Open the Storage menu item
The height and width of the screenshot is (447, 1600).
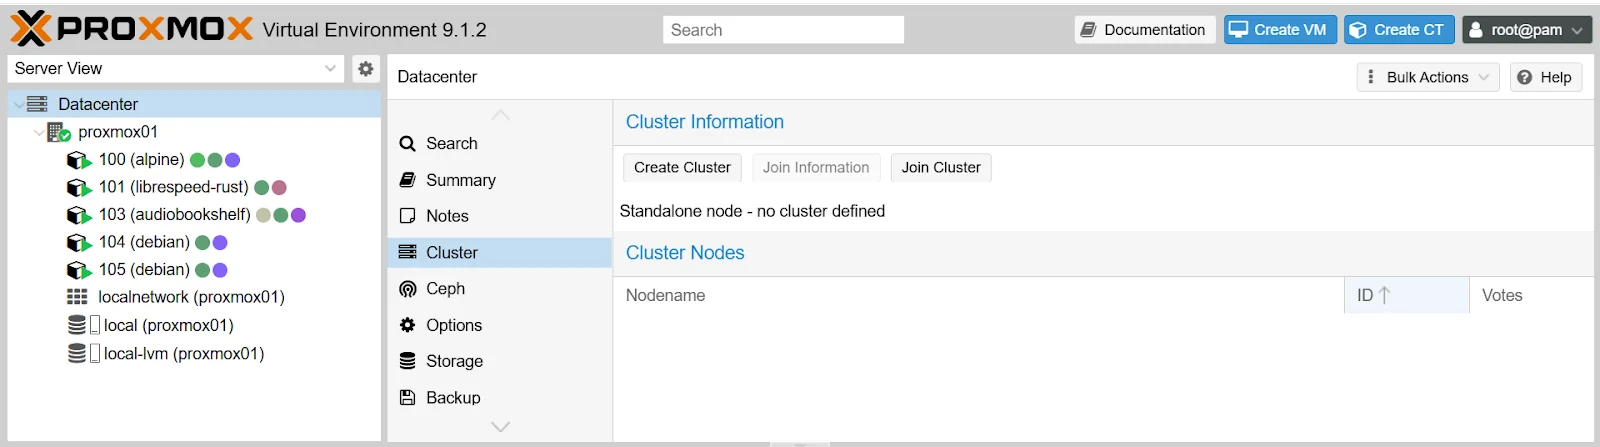[x=499, y=361]
